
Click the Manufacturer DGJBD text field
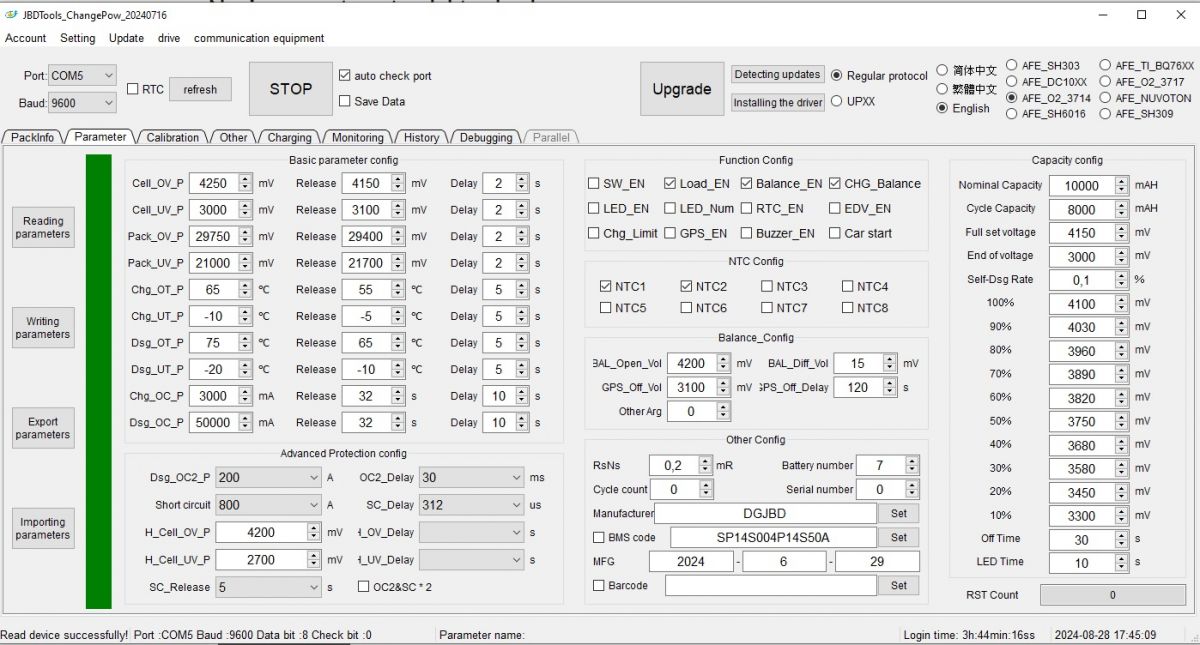(765, 513)
